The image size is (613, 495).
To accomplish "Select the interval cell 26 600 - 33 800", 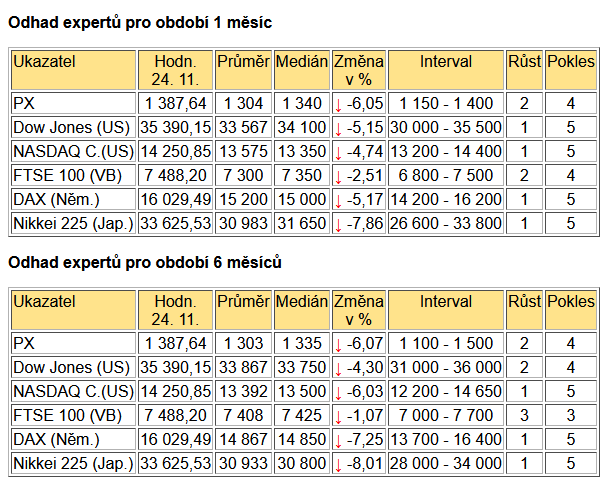I will 446,224.
